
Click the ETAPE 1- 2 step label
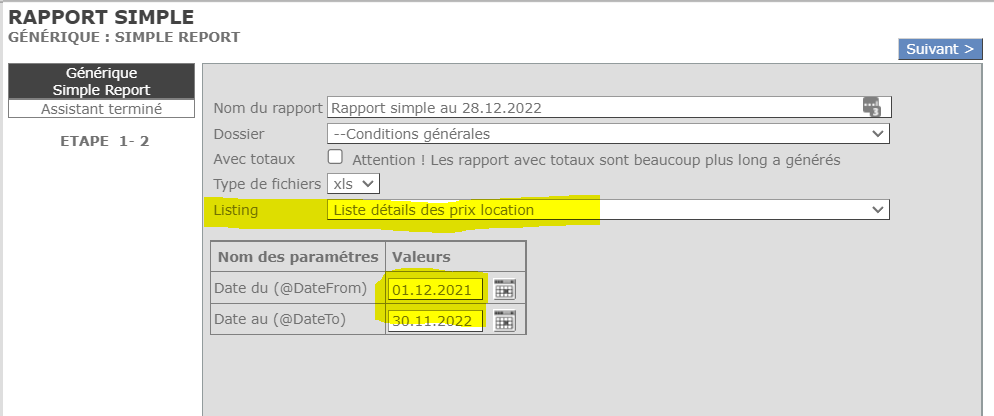(105, 141)
